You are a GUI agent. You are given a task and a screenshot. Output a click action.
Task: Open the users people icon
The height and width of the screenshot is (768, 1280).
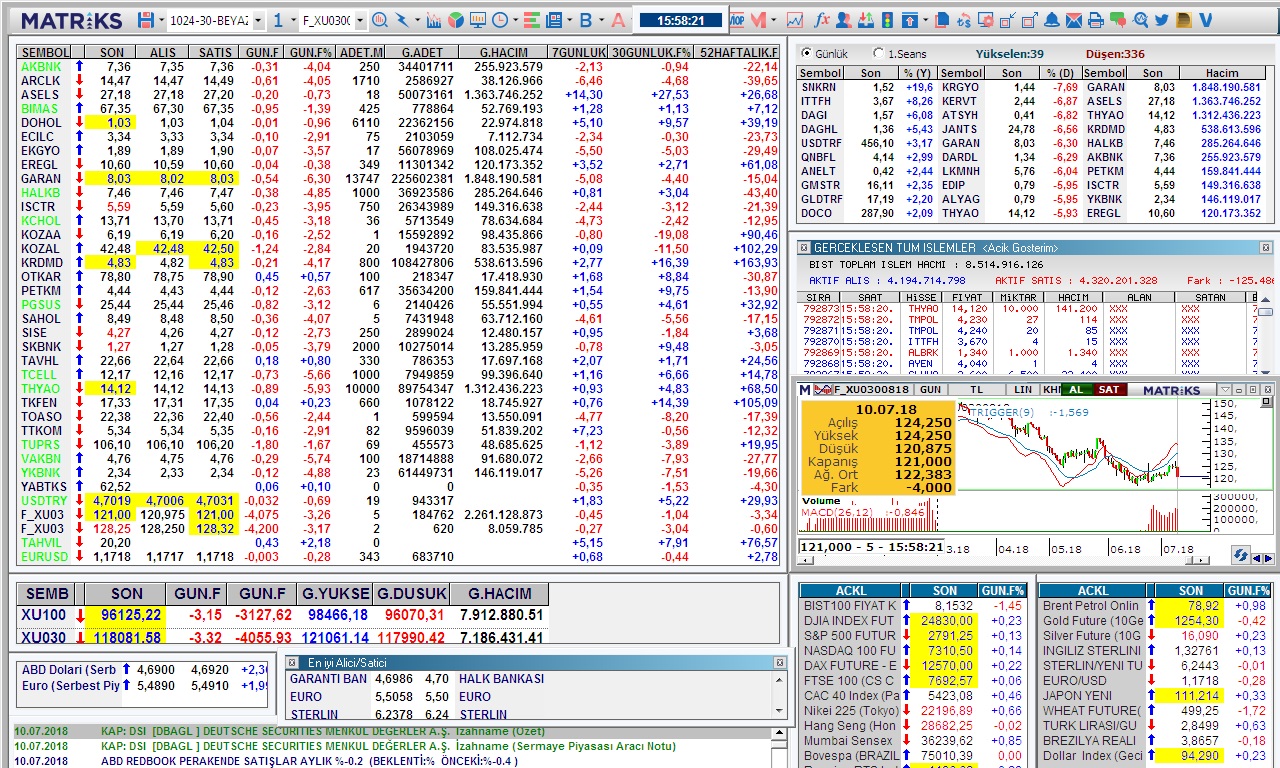(843, 20)
